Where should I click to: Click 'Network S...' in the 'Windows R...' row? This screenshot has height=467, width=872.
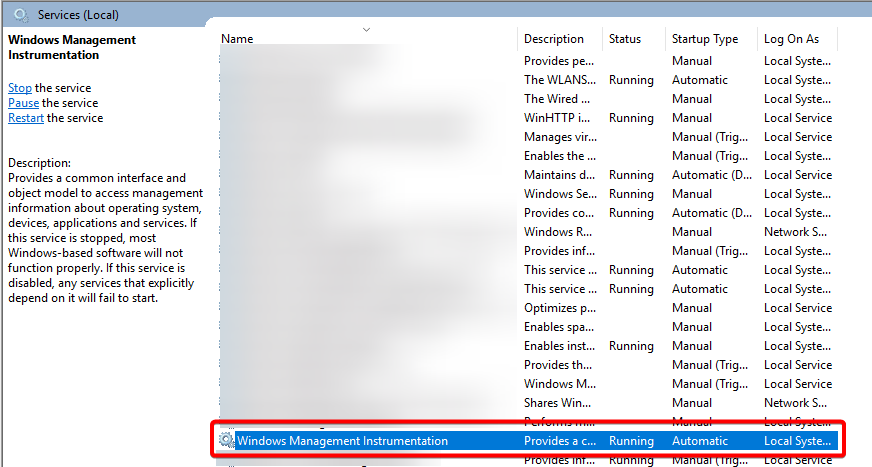pos(795,232)
